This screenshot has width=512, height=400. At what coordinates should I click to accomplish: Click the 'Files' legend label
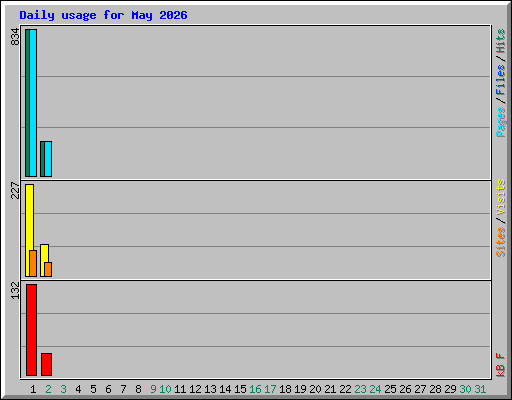500,80
